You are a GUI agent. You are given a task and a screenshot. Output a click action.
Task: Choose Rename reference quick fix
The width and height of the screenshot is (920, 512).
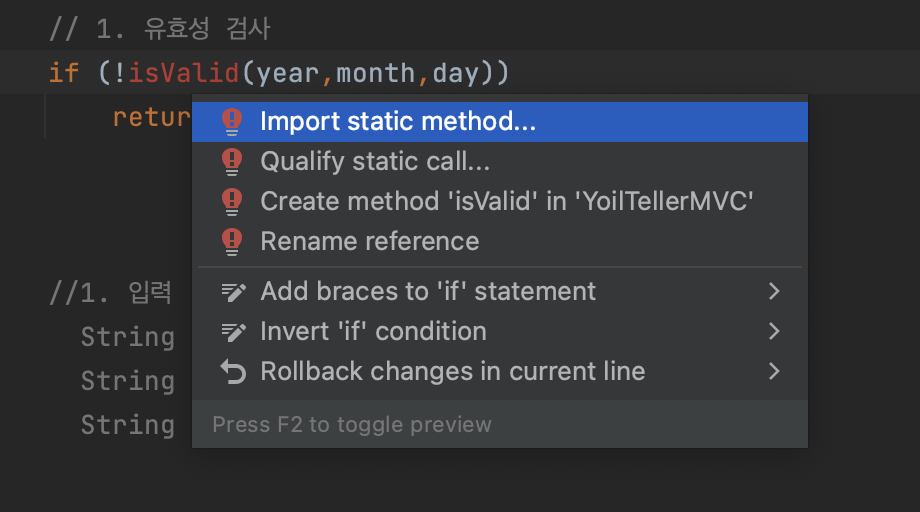click(500, 241)
